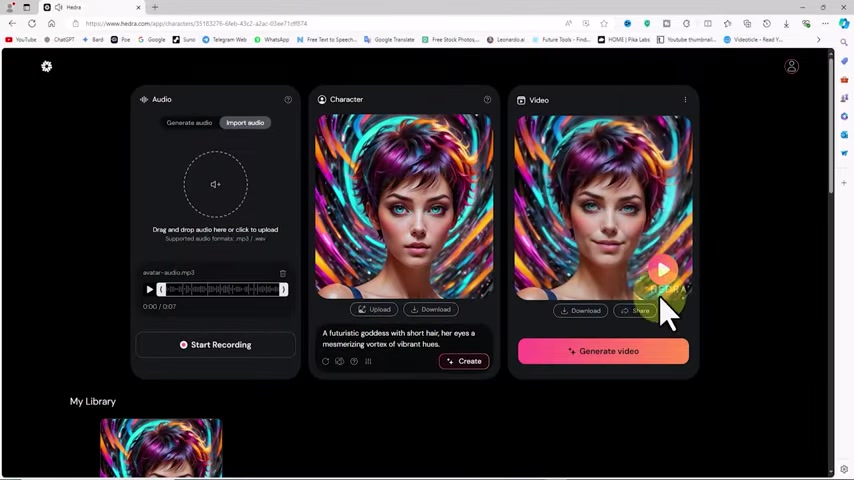Switch to the Import audio tab
The width and height of the screenshot is (854, 480).
245,123
